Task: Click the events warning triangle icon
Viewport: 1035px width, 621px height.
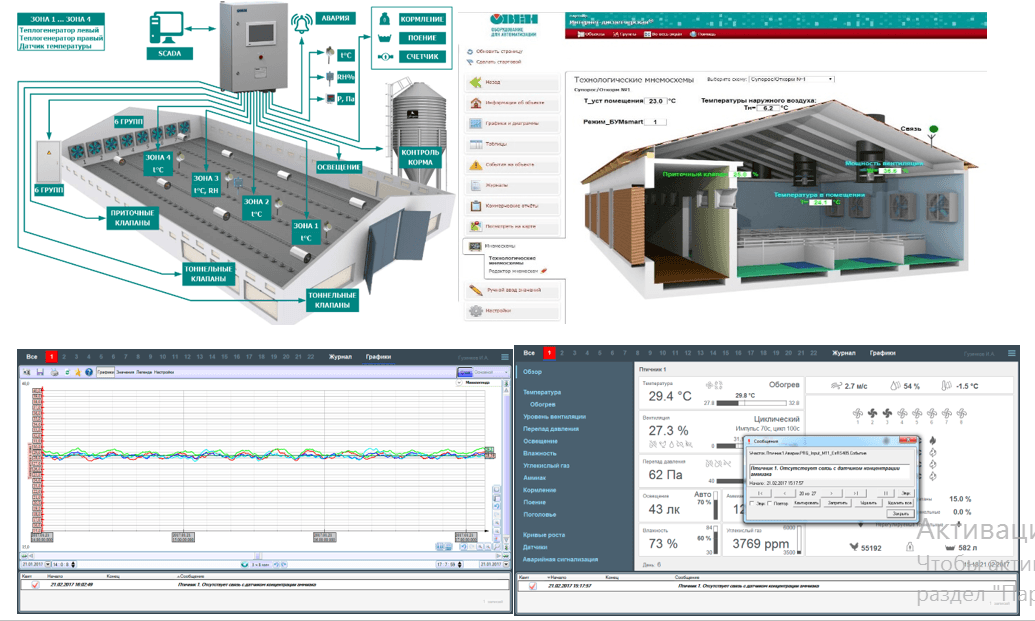Action: click(476, 164)
